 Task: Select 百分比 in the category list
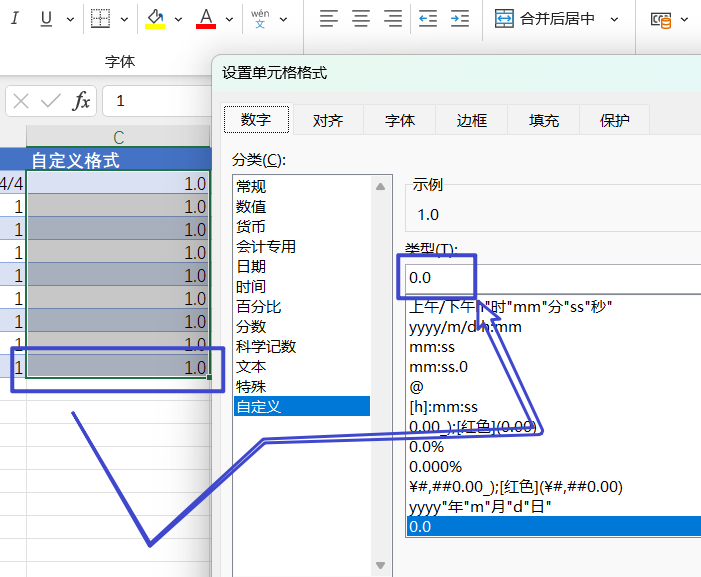point(259,306)
